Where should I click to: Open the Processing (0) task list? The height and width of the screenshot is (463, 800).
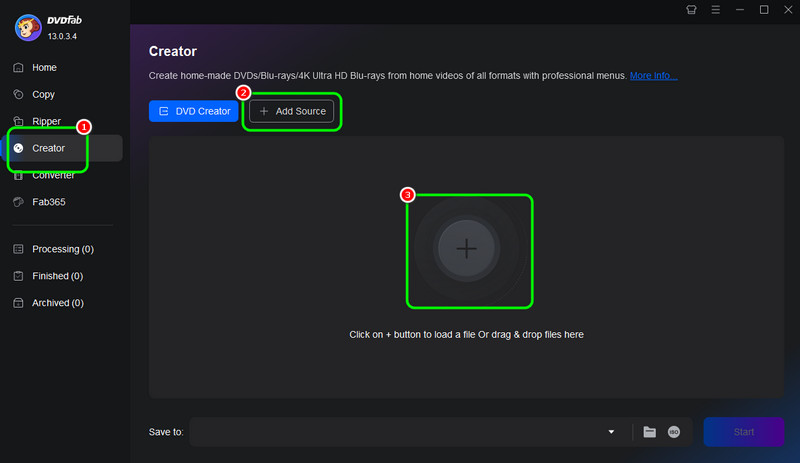(63, 249)
